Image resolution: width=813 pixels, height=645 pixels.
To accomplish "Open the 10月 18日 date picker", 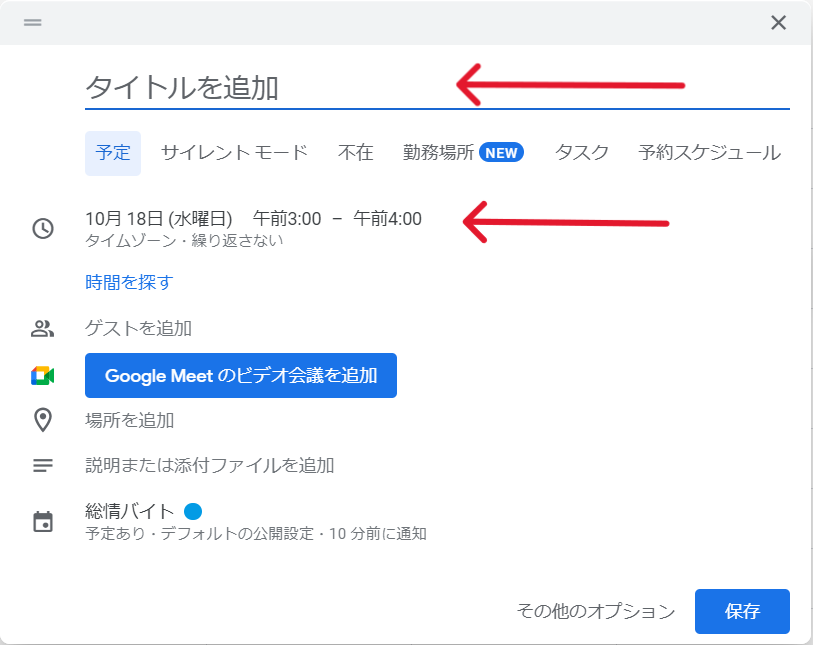I will coord(159,219).
